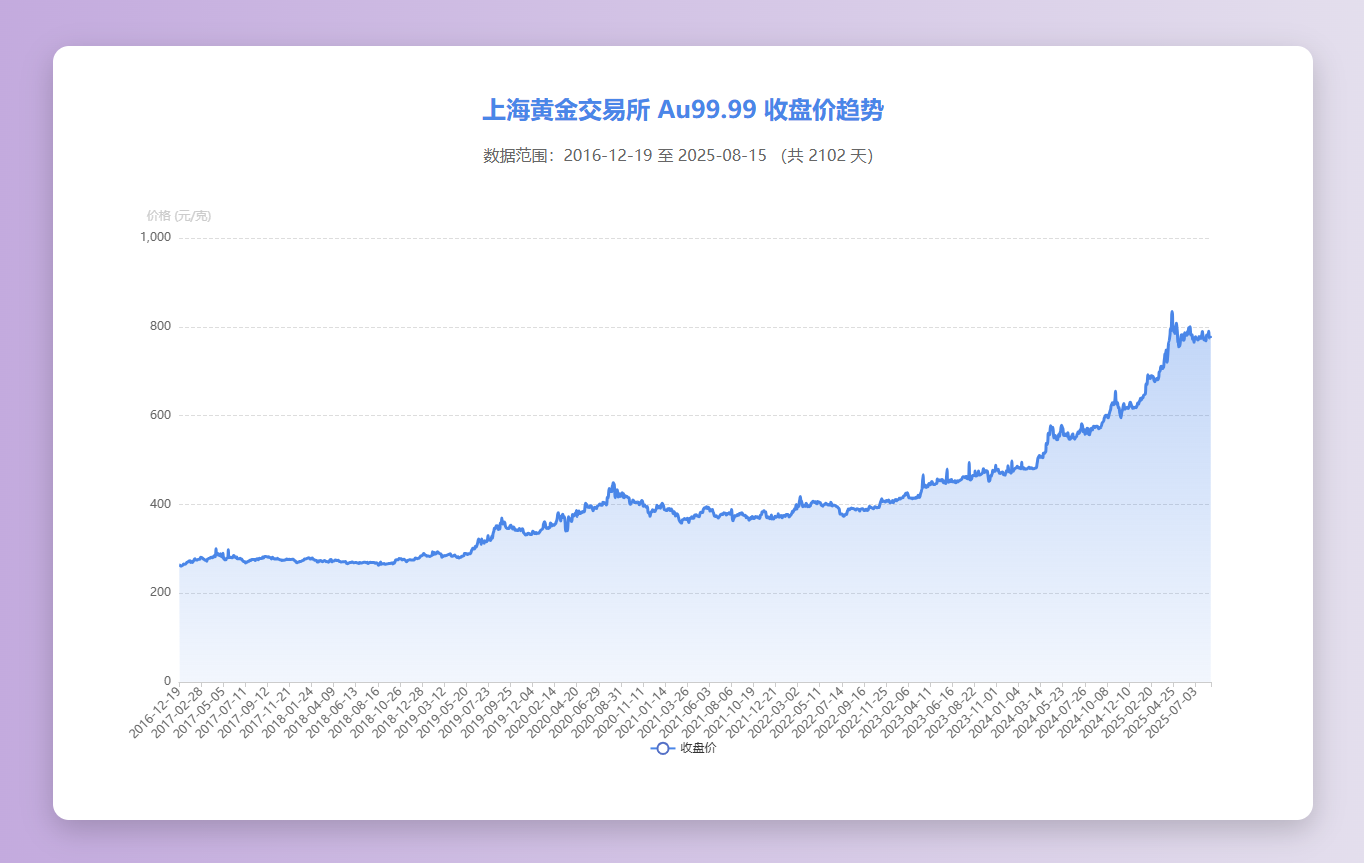Click the y-axis name 价格 (元/克)

[179, 216]
